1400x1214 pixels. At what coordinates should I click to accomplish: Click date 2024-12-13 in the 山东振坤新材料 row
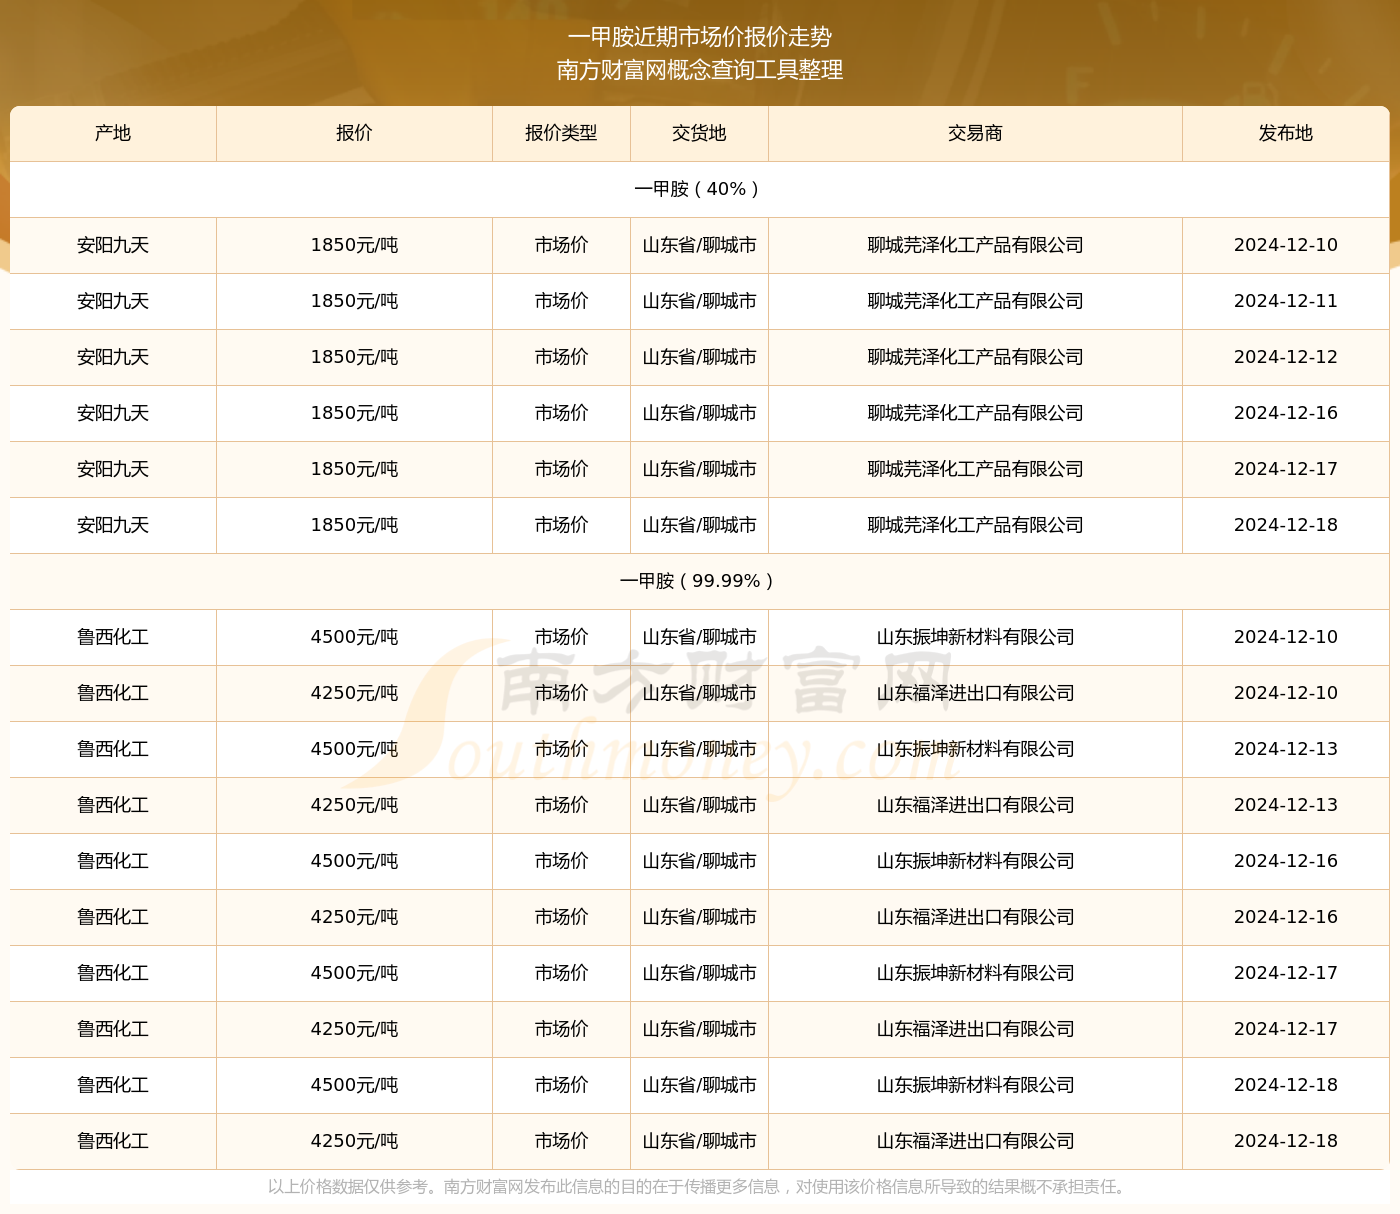1286,749
